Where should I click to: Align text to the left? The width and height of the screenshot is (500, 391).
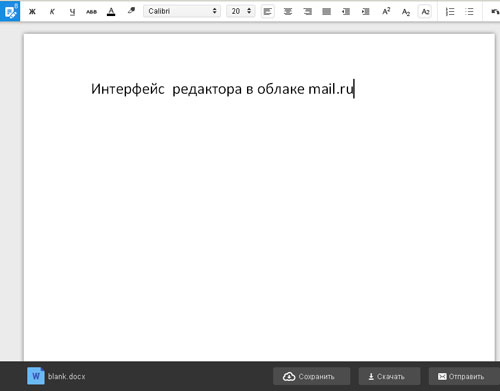(268, 12)
